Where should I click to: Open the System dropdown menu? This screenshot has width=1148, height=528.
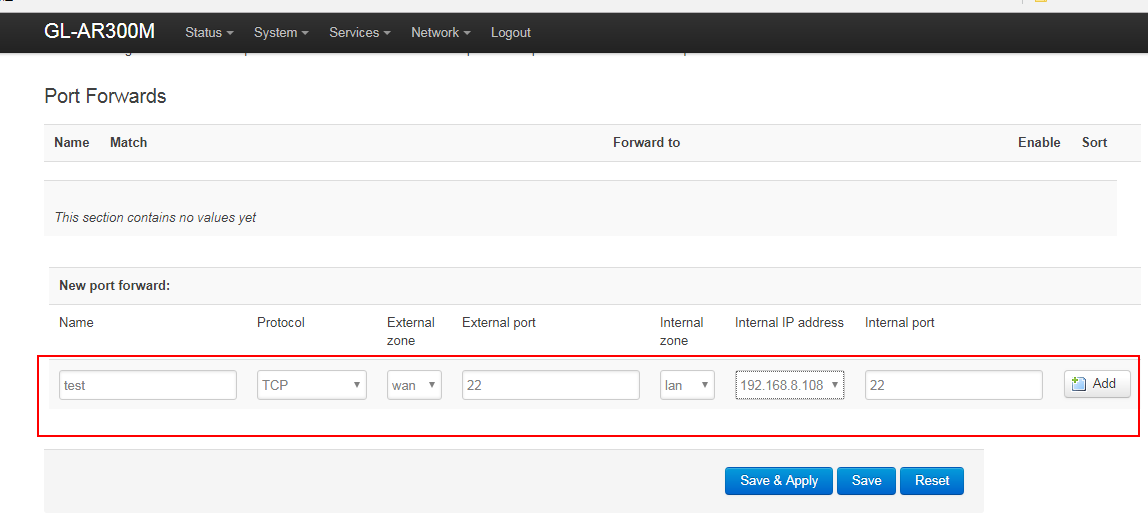tap(280, 32)
